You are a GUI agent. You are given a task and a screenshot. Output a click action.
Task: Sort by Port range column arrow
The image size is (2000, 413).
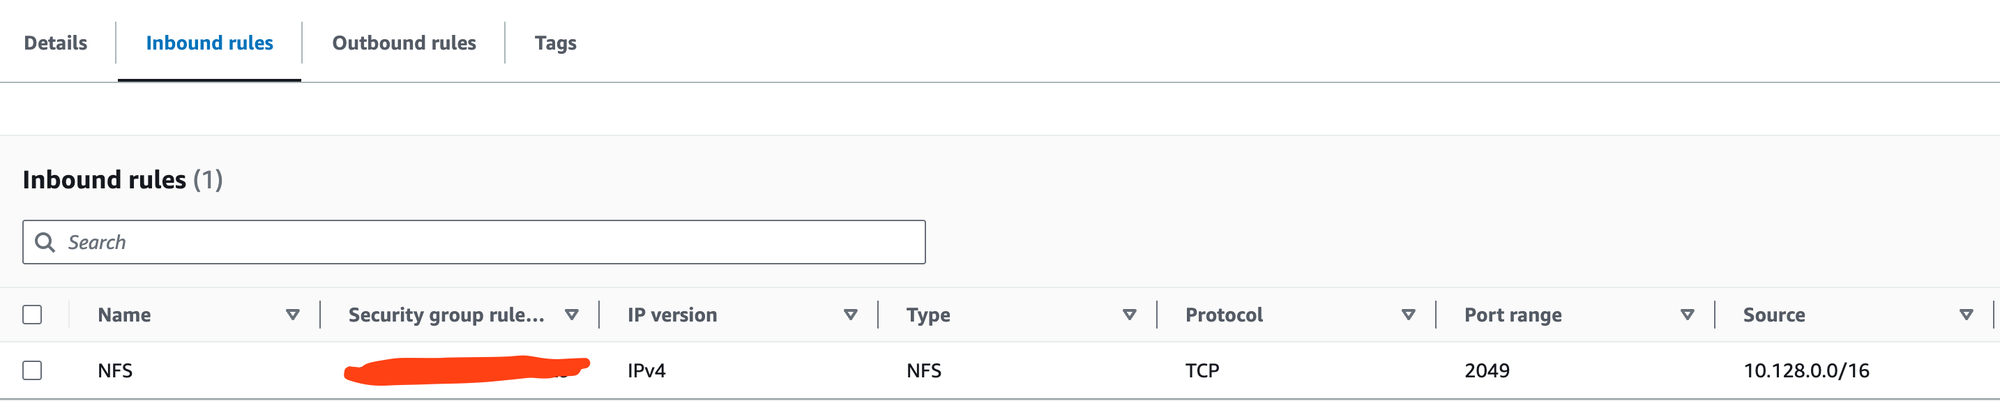1688,315
